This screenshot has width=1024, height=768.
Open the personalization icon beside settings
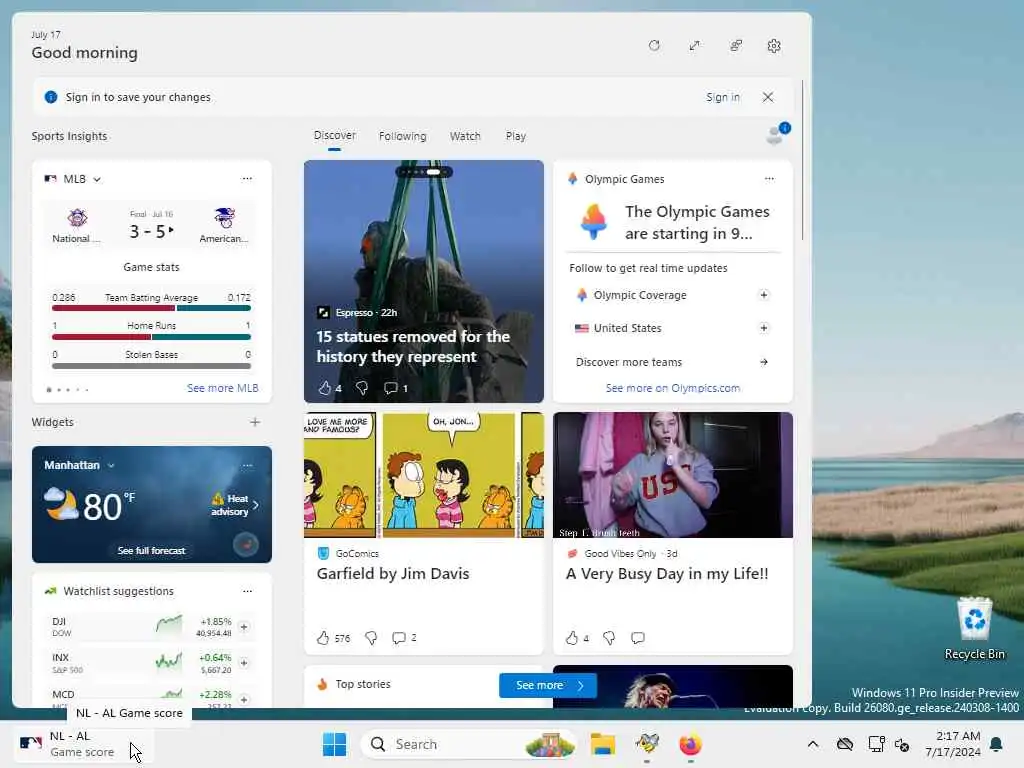[736, 46]
